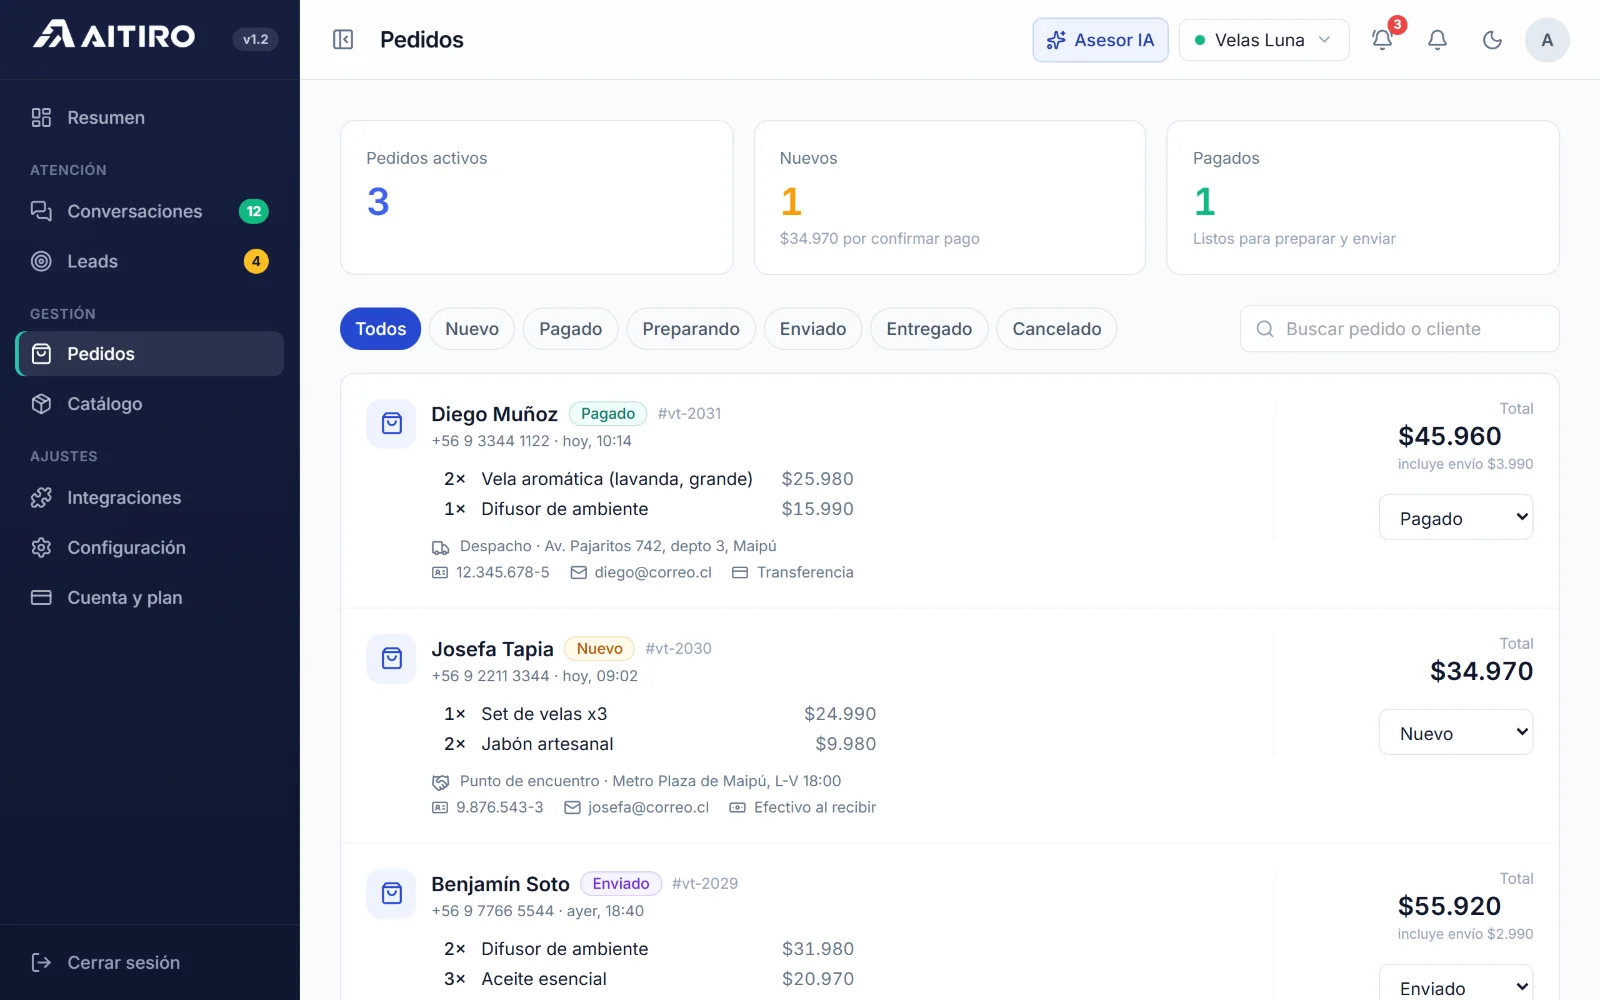This screenshot has height=1000, width=1600.
Task: Go to Configuración page
Action: tap(150, 548)
